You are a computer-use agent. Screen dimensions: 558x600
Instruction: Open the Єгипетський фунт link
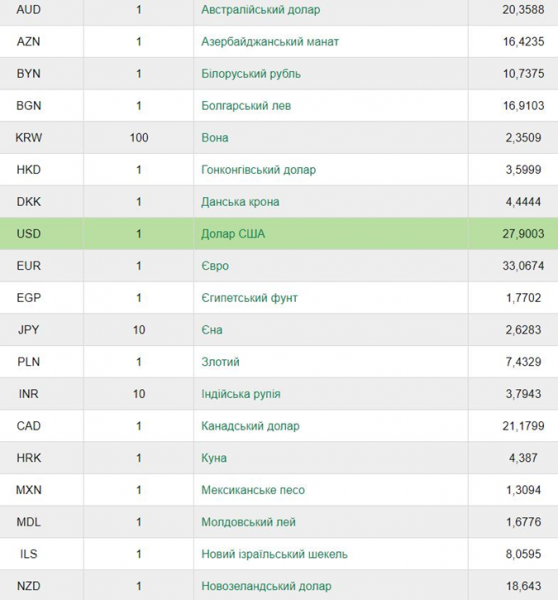[250, 298]
